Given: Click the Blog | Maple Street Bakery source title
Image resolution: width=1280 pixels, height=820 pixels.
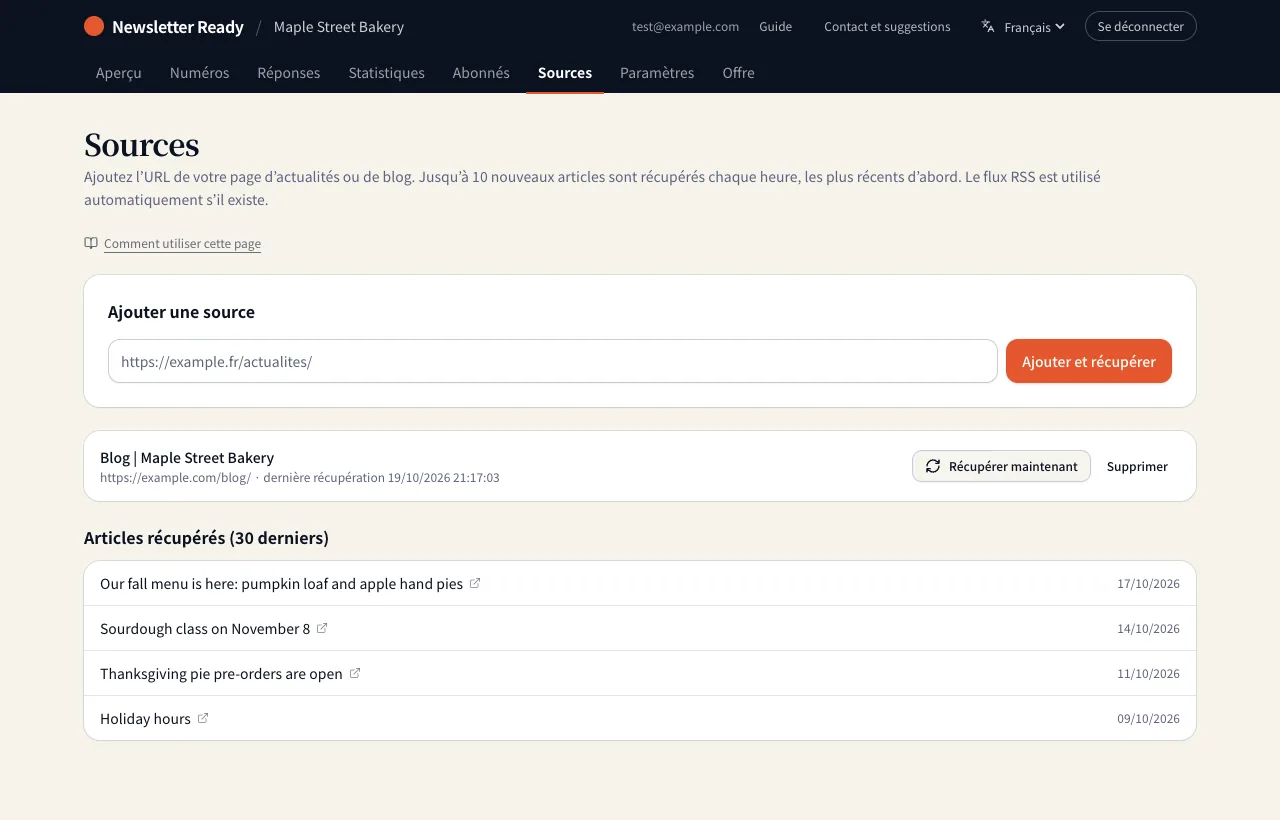Looking at the screenshot, I should tap(187, 457).
